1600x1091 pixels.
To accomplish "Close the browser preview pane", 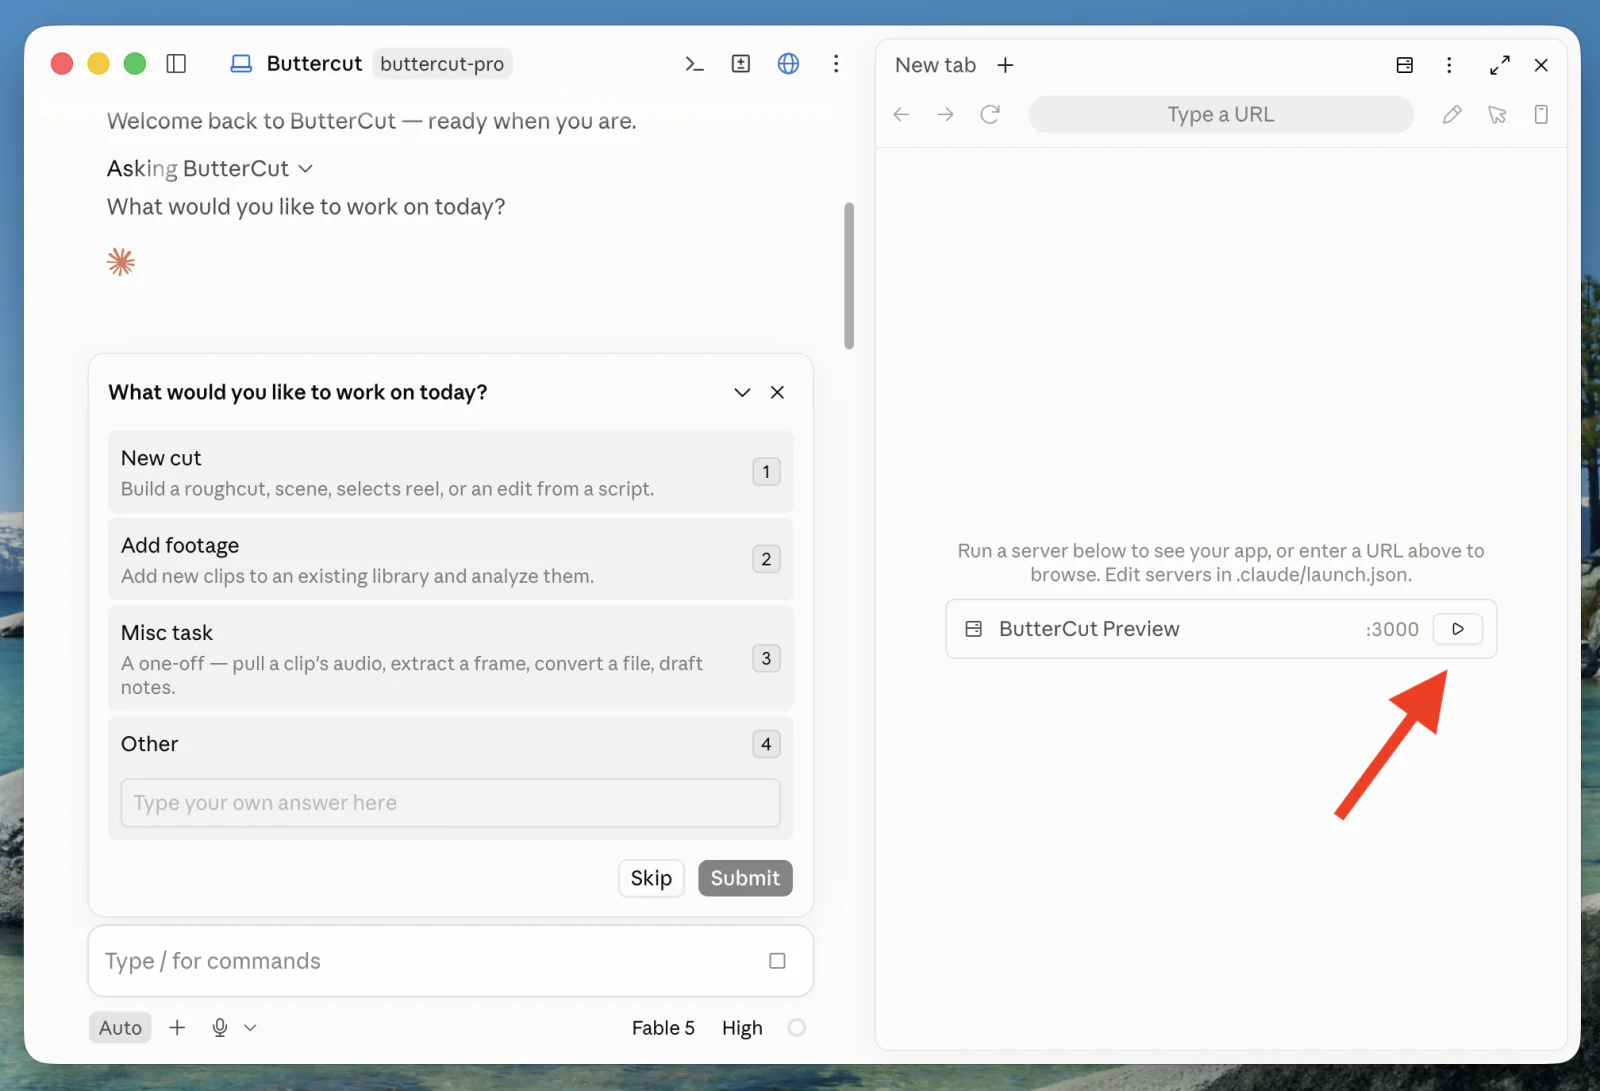I will click(1541, 65).
